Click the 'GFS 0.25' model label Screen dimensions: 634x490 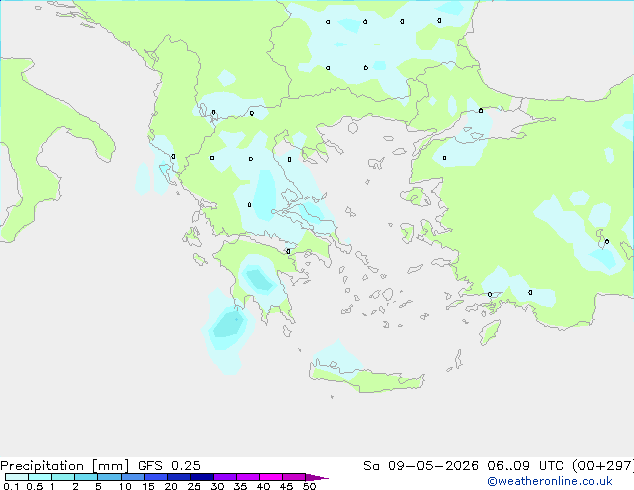point(169,466)
